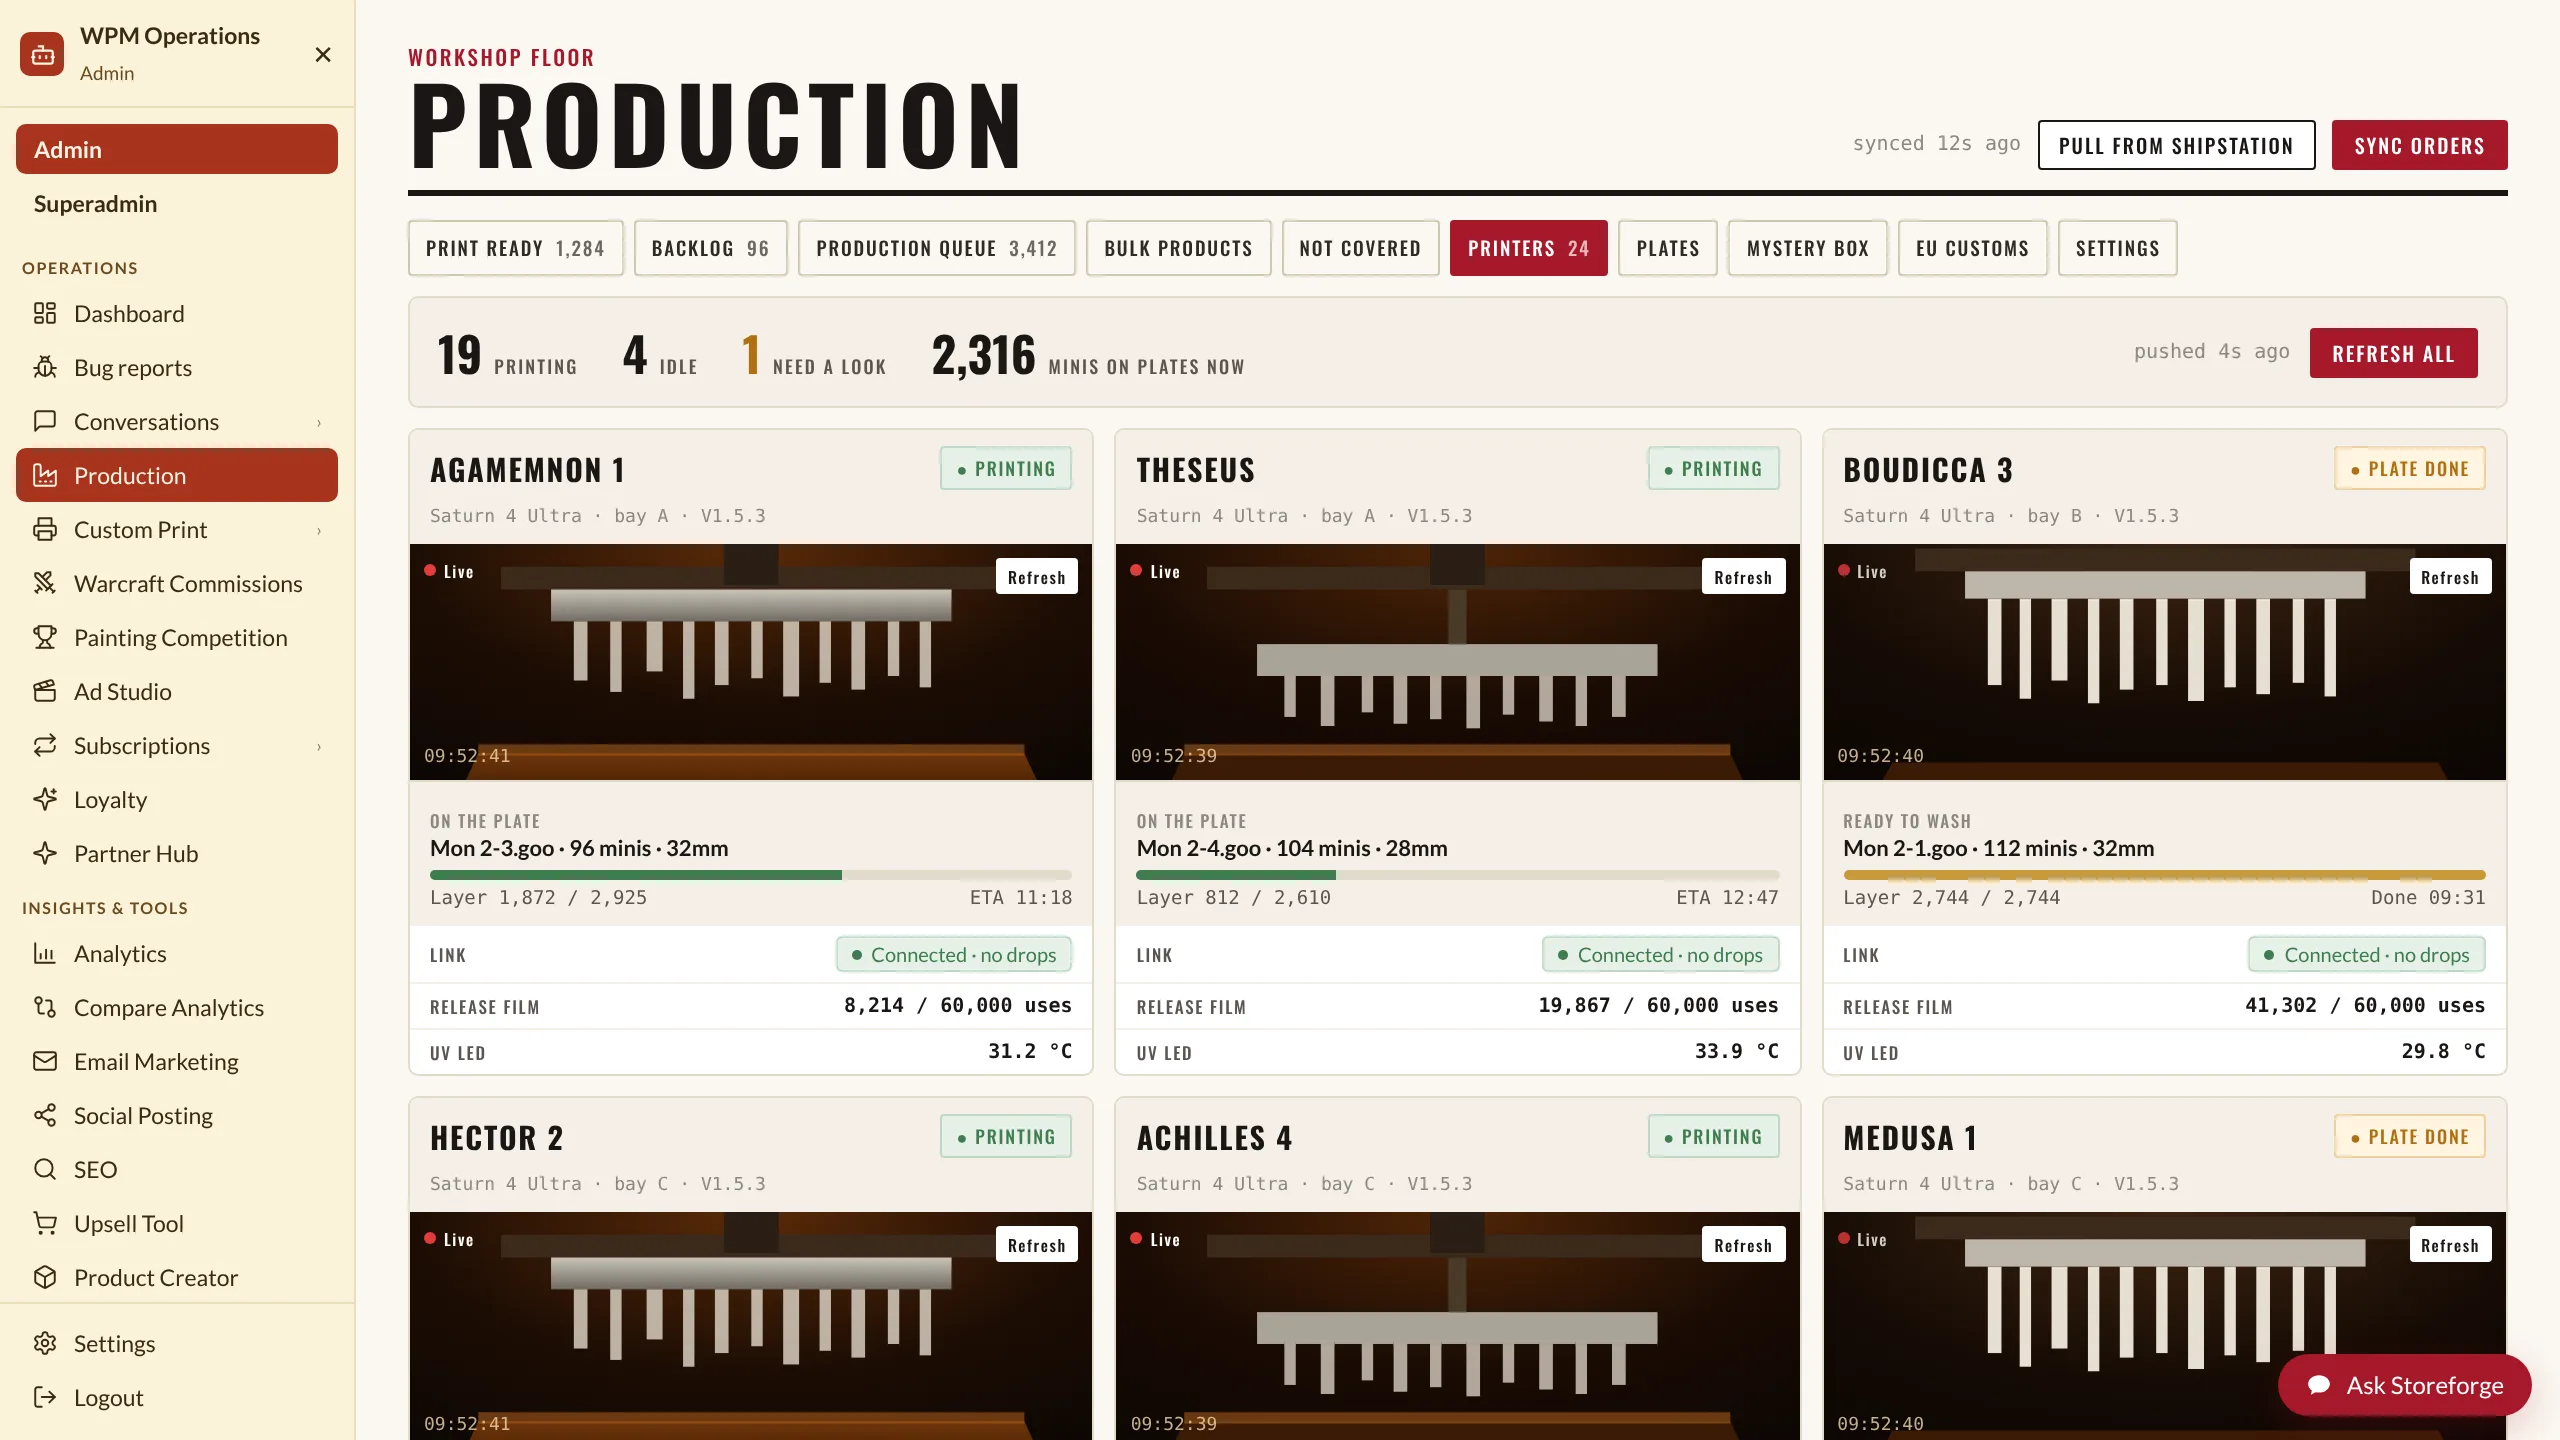Click the Conversations chat bubble icon
The width and height of the screenshot is (2560, 1440).
tap(45, 422)
